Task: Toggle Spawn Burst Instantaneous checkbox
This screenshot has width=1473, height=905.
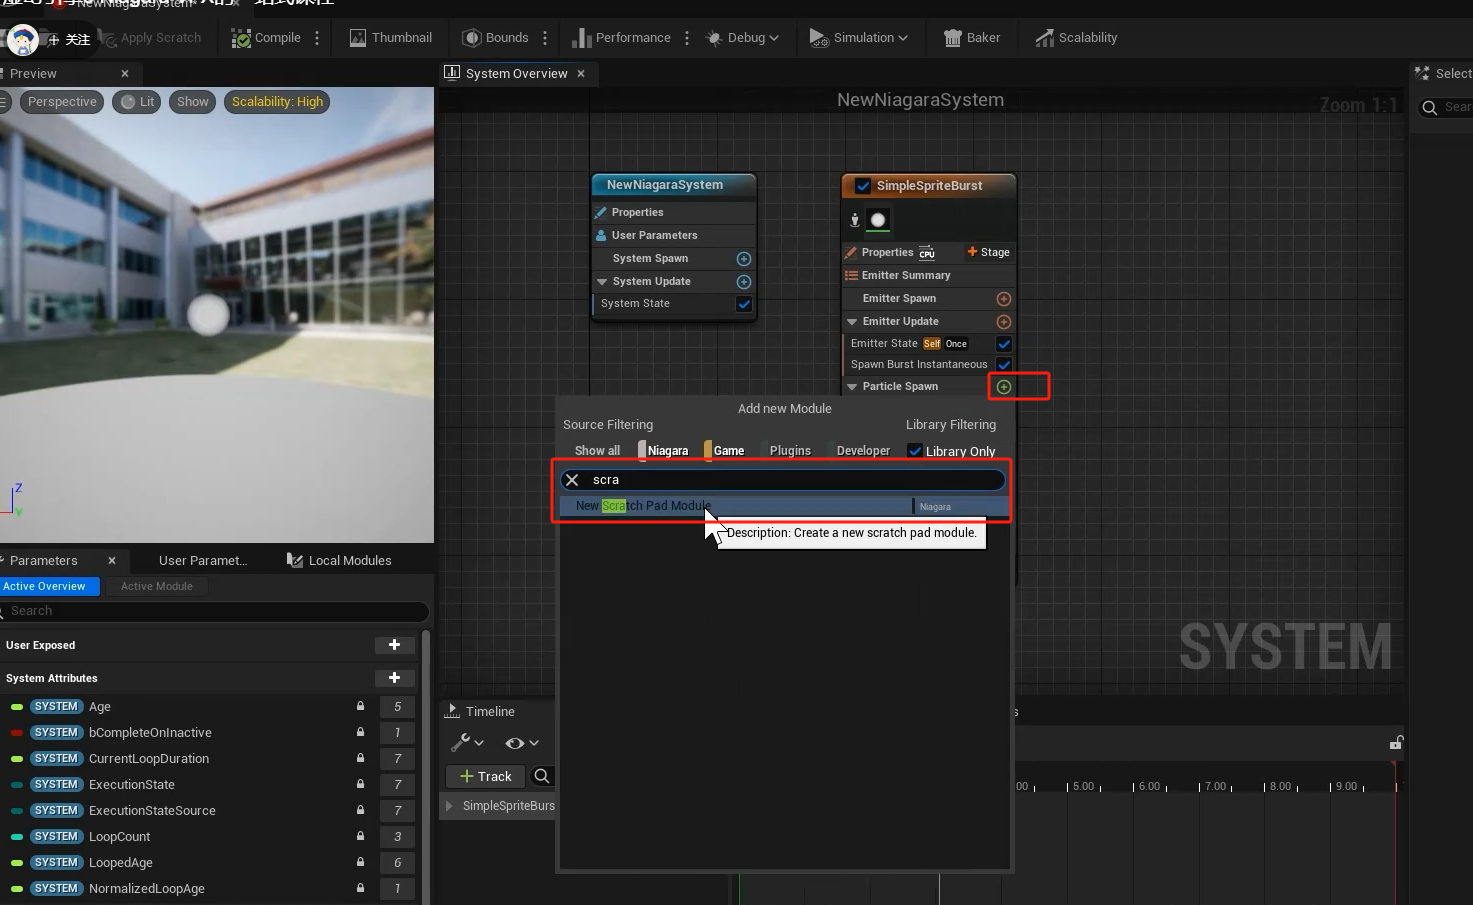Action: (x=1004, y=365)
